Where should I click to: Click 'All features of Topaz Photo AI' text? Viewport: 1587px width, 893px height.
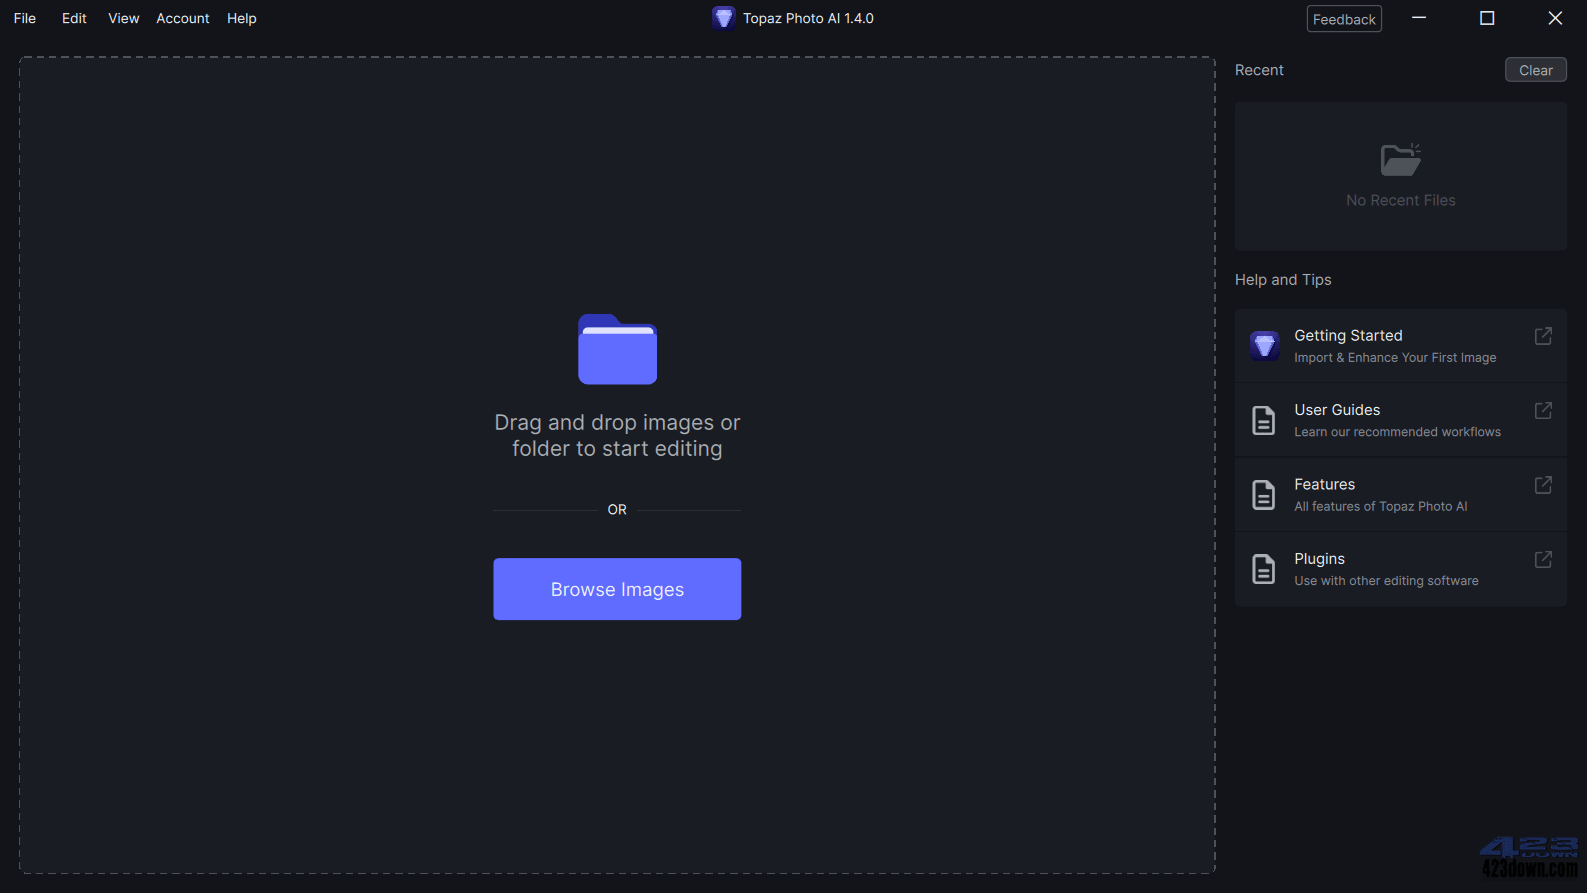(1381, 507)
